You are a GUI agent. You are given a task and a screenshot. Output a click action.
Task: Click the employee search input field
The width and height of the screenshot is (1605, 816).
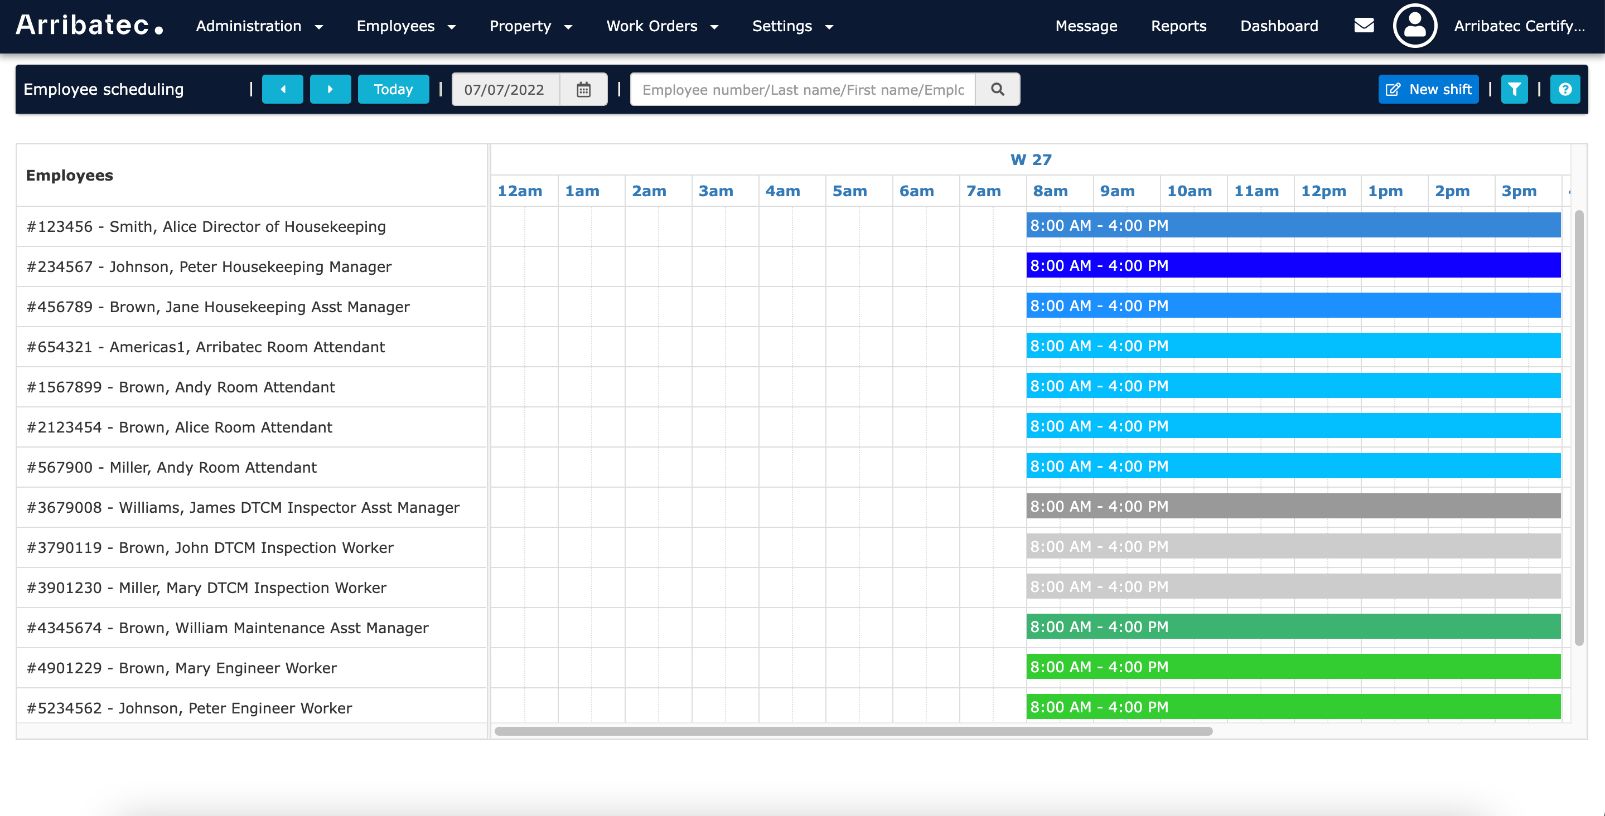point(803,90)
